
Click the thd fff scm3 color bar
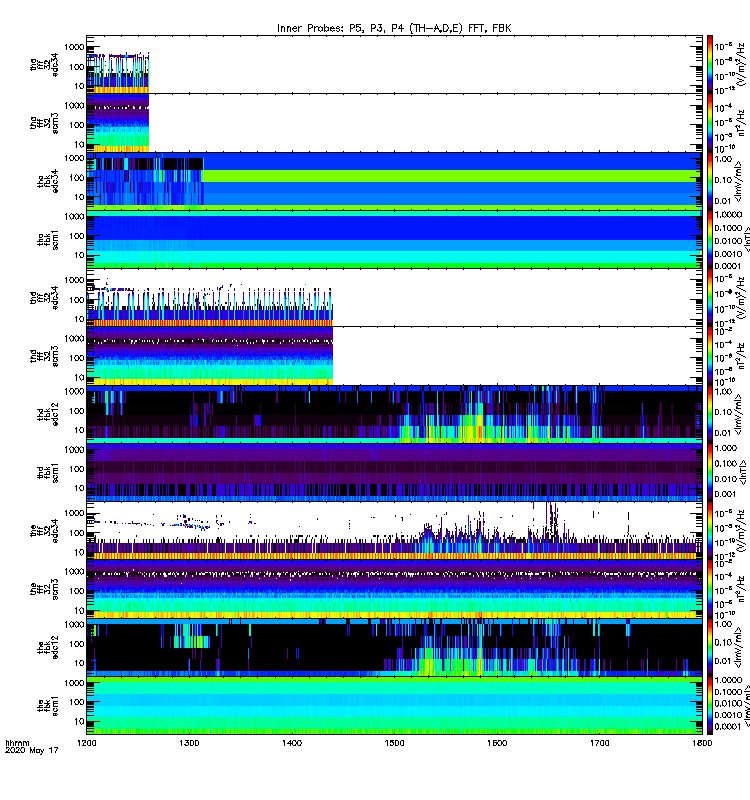coord(709,356)
